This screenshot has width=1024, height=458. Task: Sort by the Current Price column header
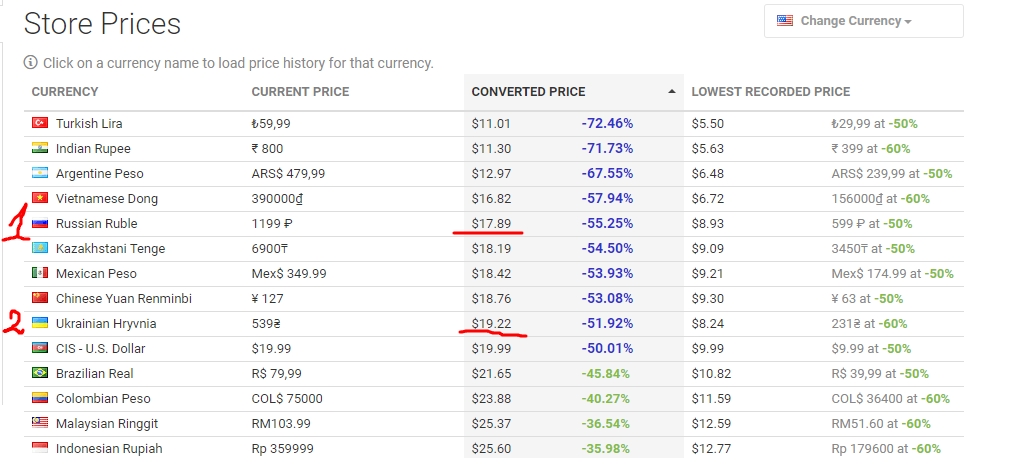300,91
